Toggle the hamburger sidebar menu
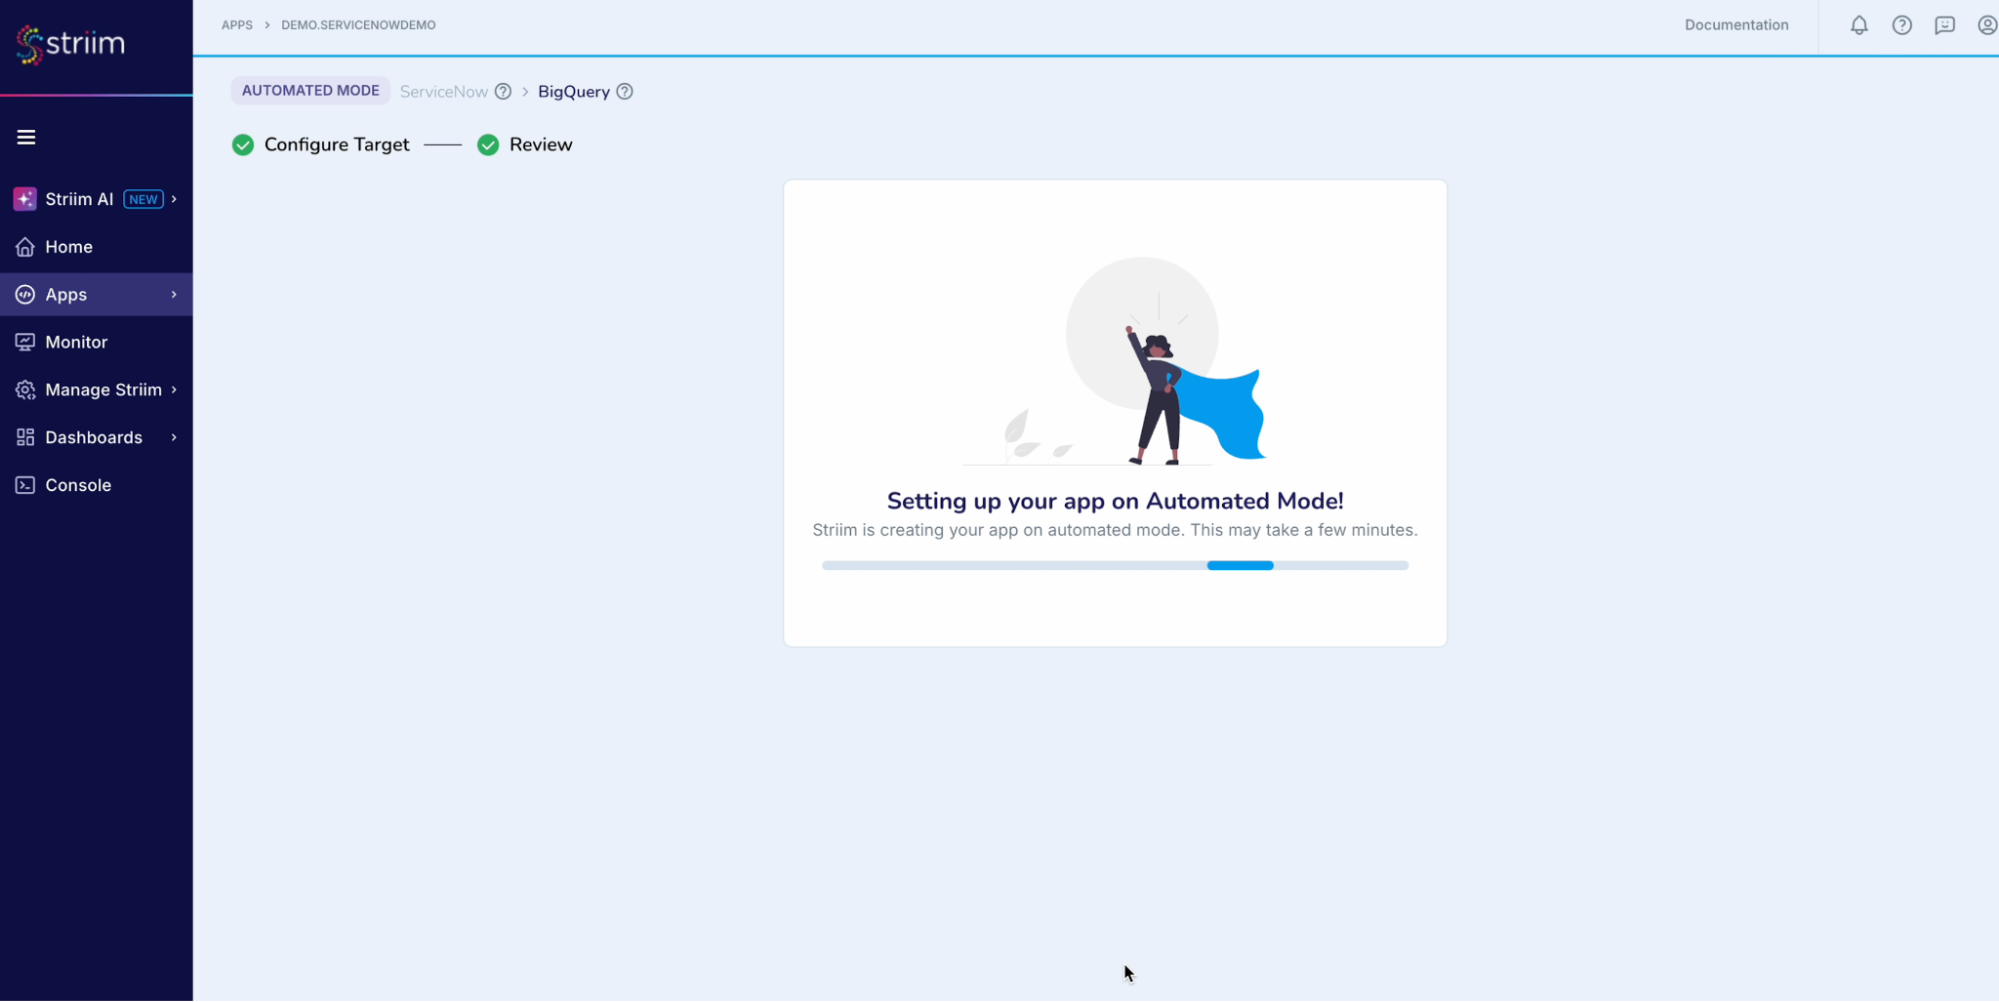 tap(26, 137)
